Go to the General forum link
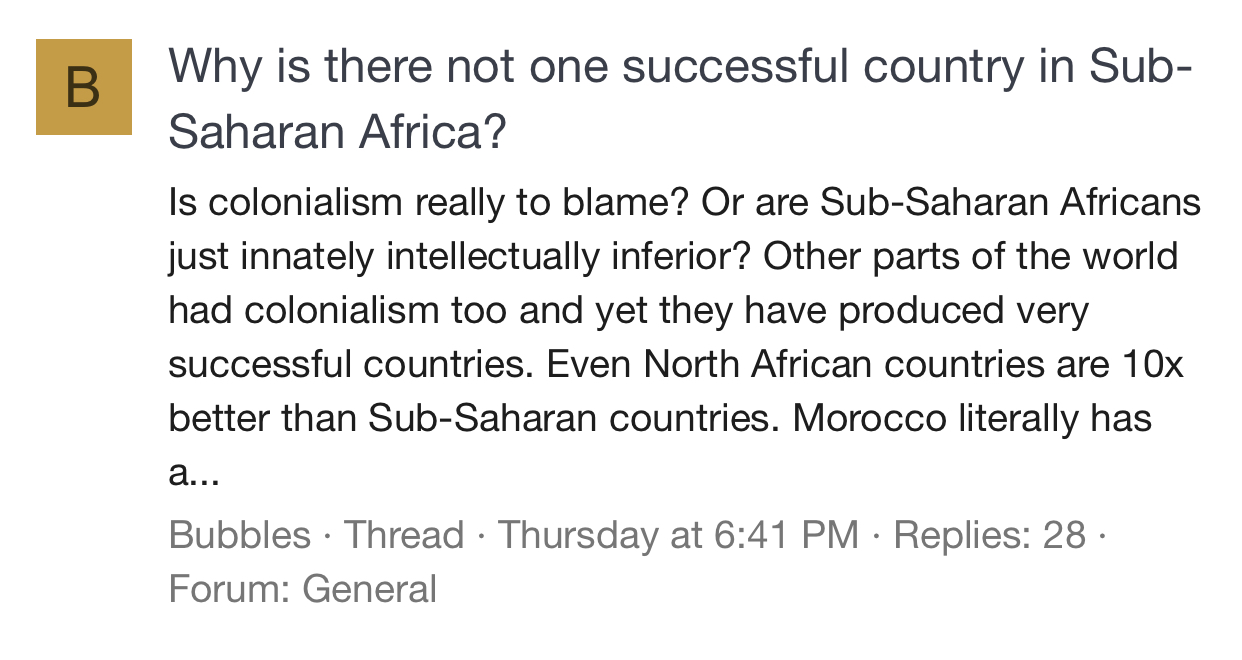This screenshot has height=660, width=1242. pyautogui.click(x=370, y=588)
